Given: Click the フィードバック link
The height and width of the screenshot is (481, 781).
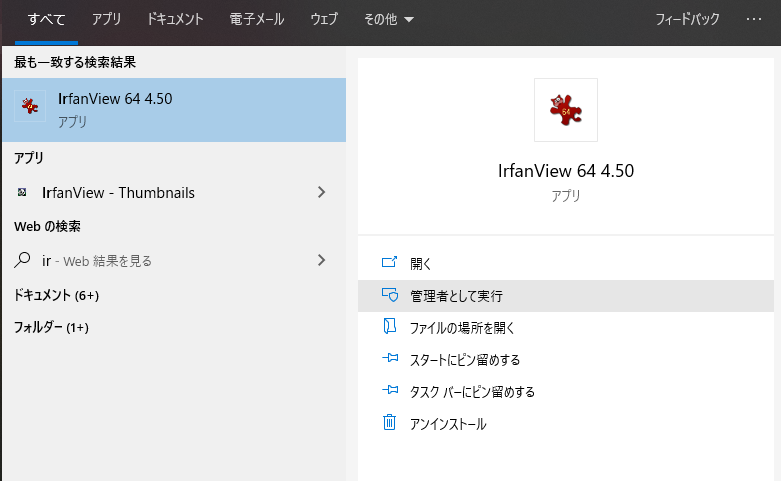Looking at the screenshot, I should coord(687,19).
